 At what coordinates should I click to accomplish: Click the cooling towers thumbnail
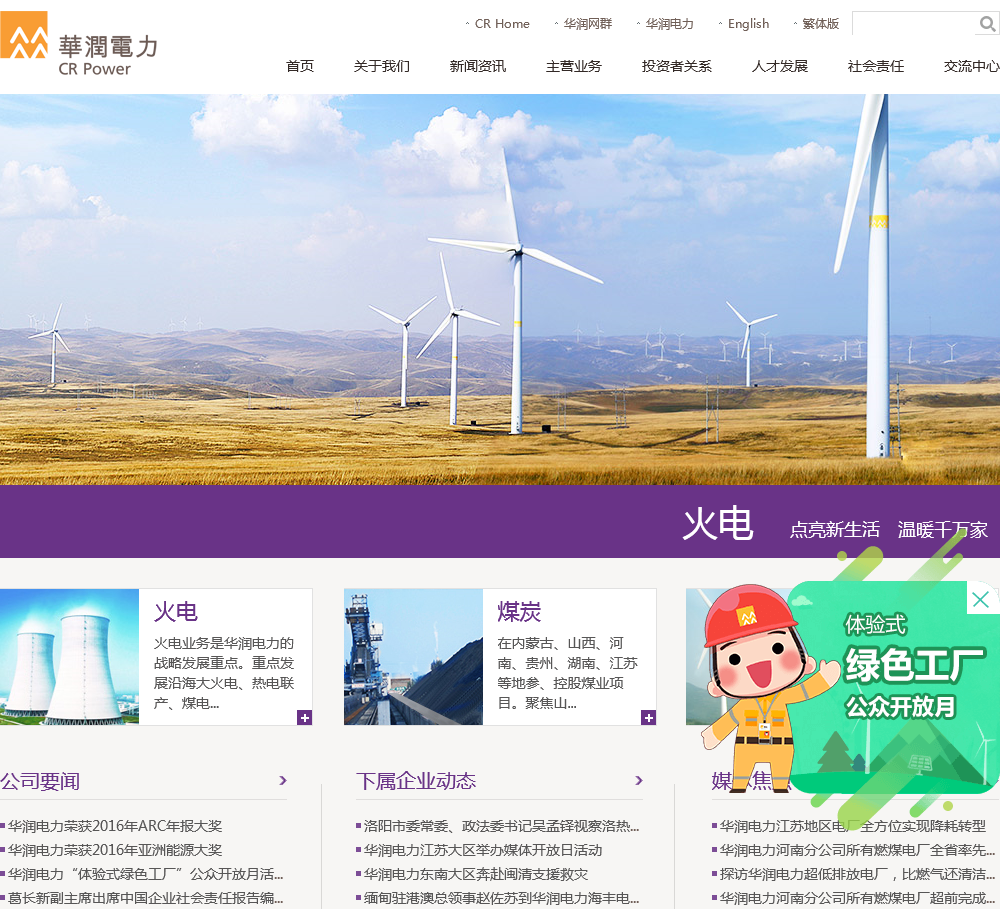tap(70, 656)
